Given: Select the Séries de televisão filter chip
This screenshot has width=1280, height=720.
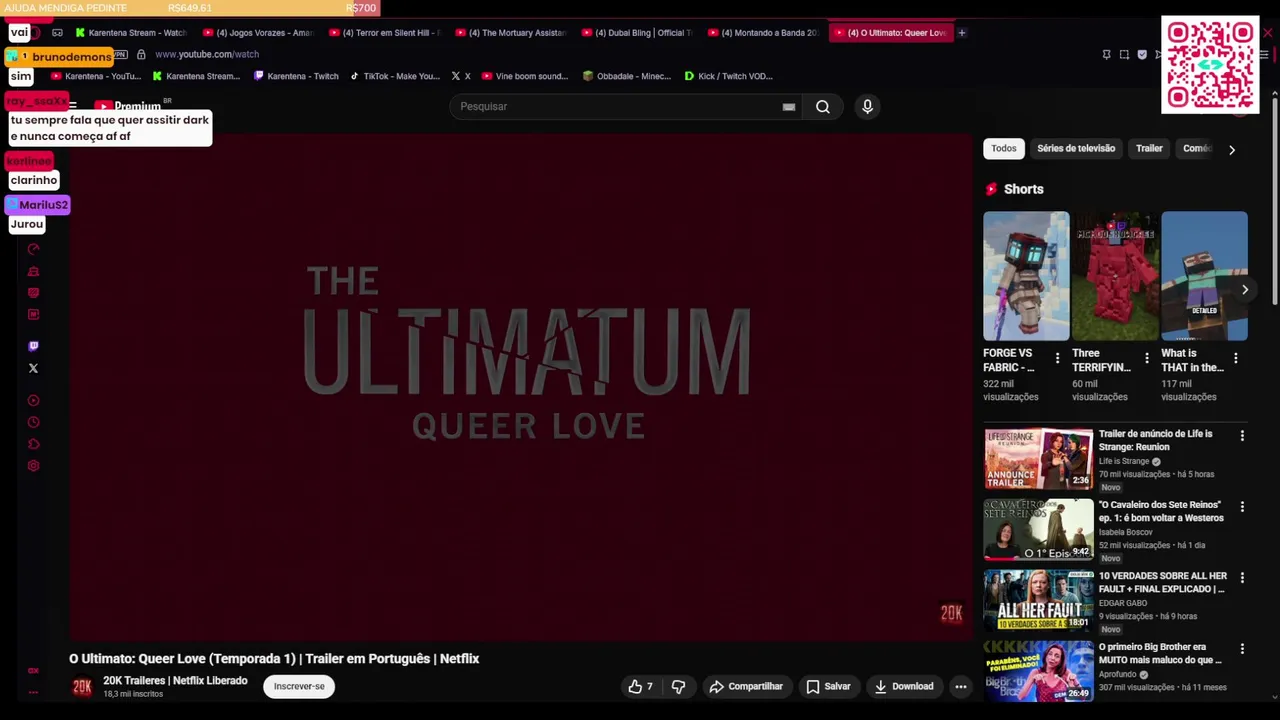Looking at the screenshot, I should click(1076, 148).
